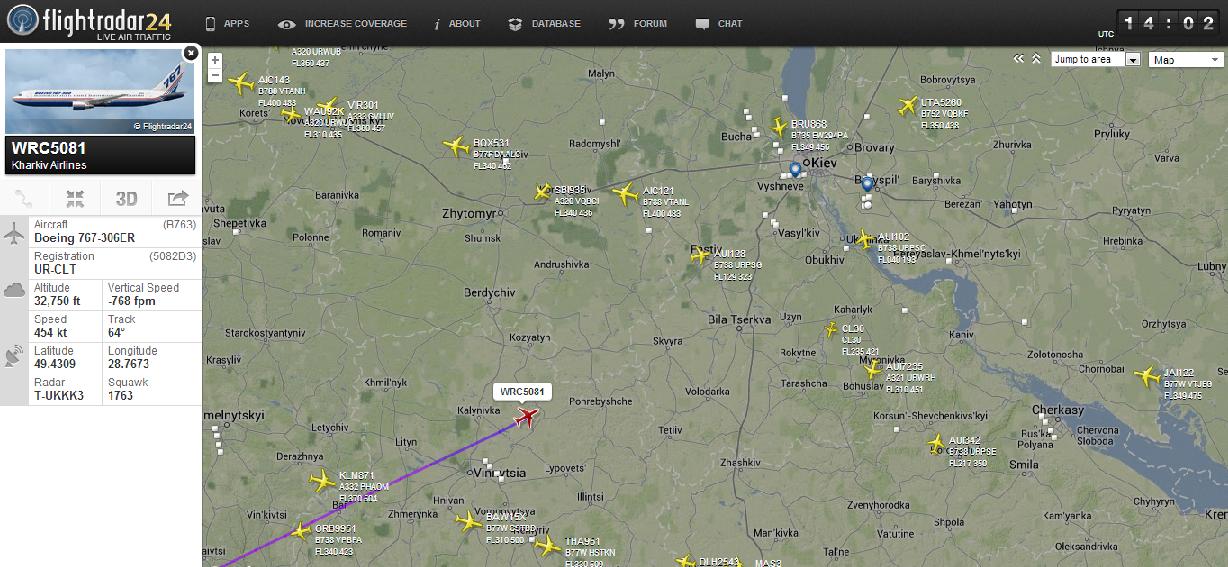This screenshot has height=567, width=1228.
Task: Click the blue airport pin near Vyshneve
Action: [795, 169]
